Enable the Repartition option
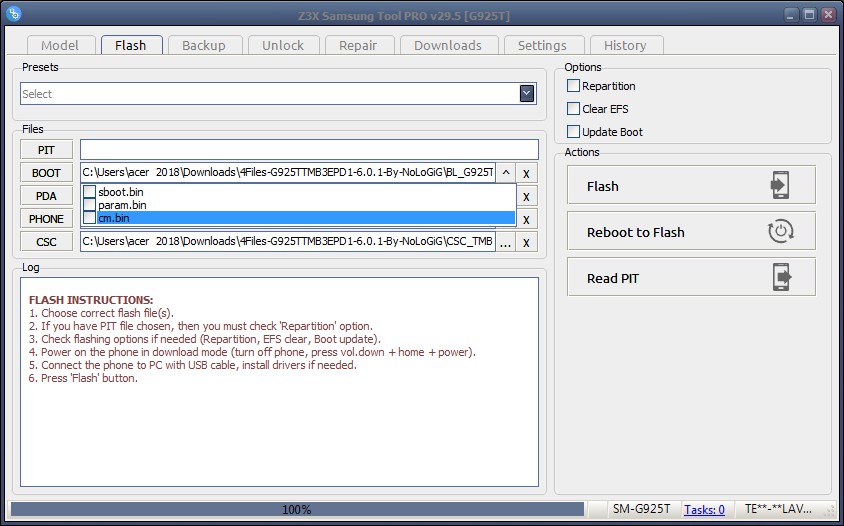The width and height of the screenshot is (844, 526). point(574,86)
